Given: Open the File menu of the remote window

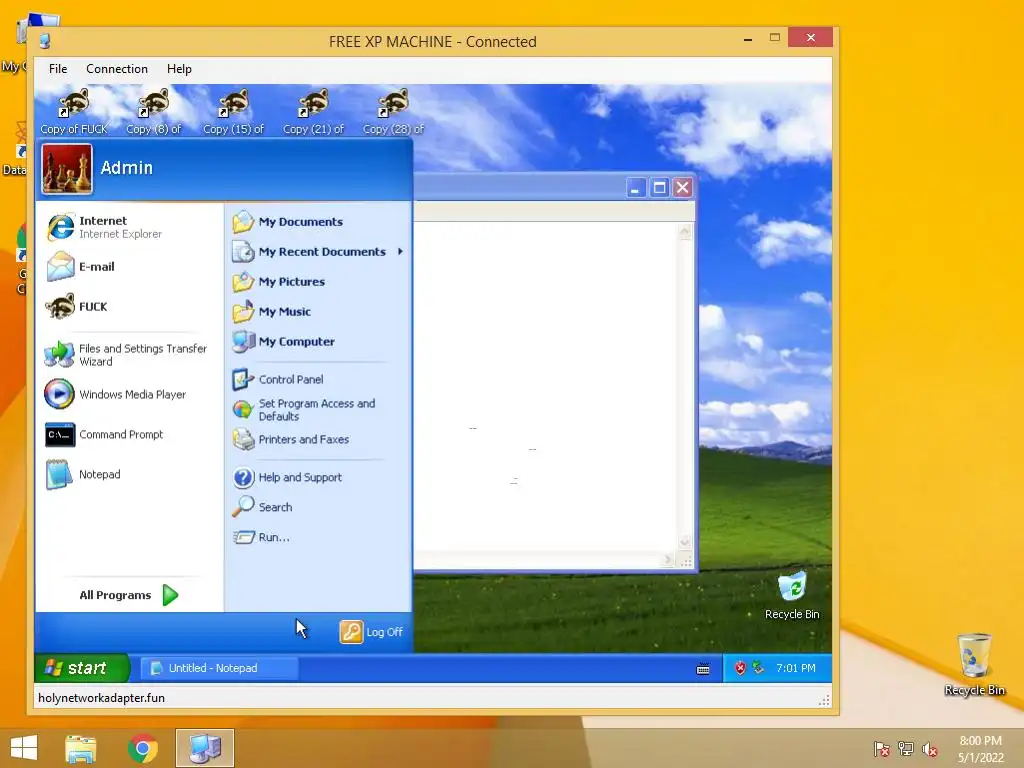Looking at the screenshot, I should (x=58, y=69).
